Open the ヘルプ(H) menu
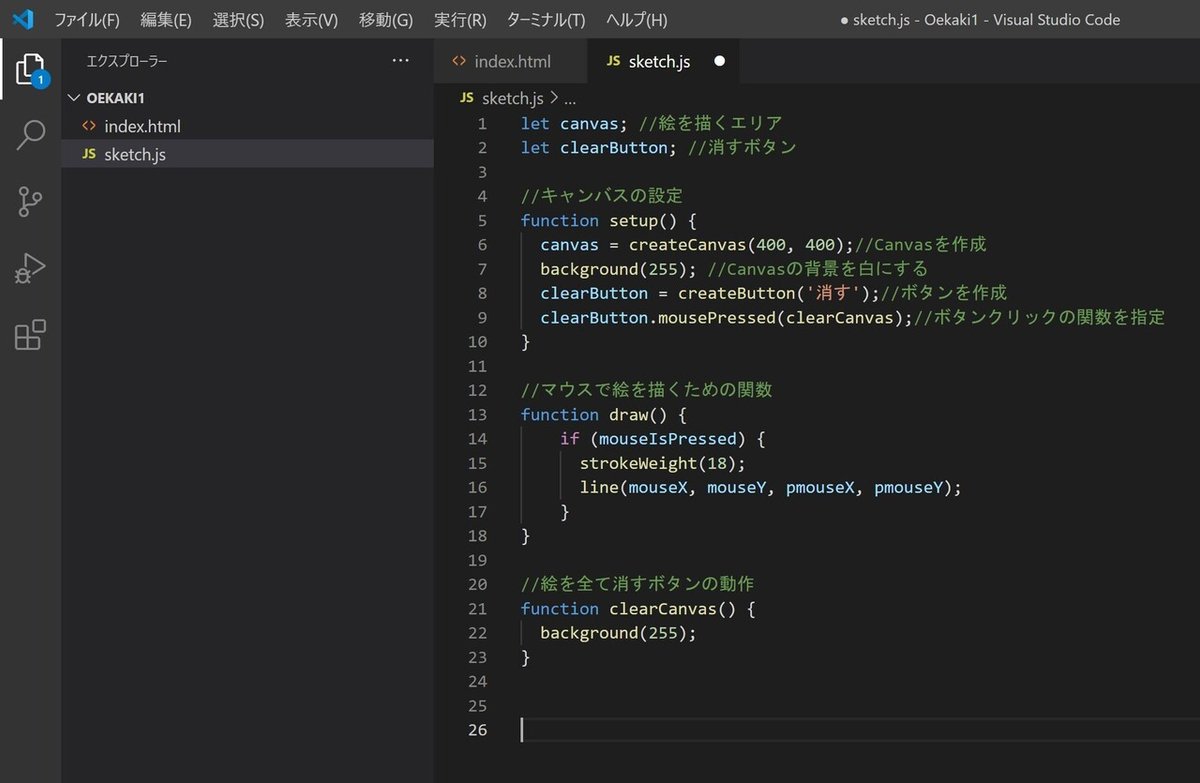Screen dimensions: 1200x783 (636, 20)
